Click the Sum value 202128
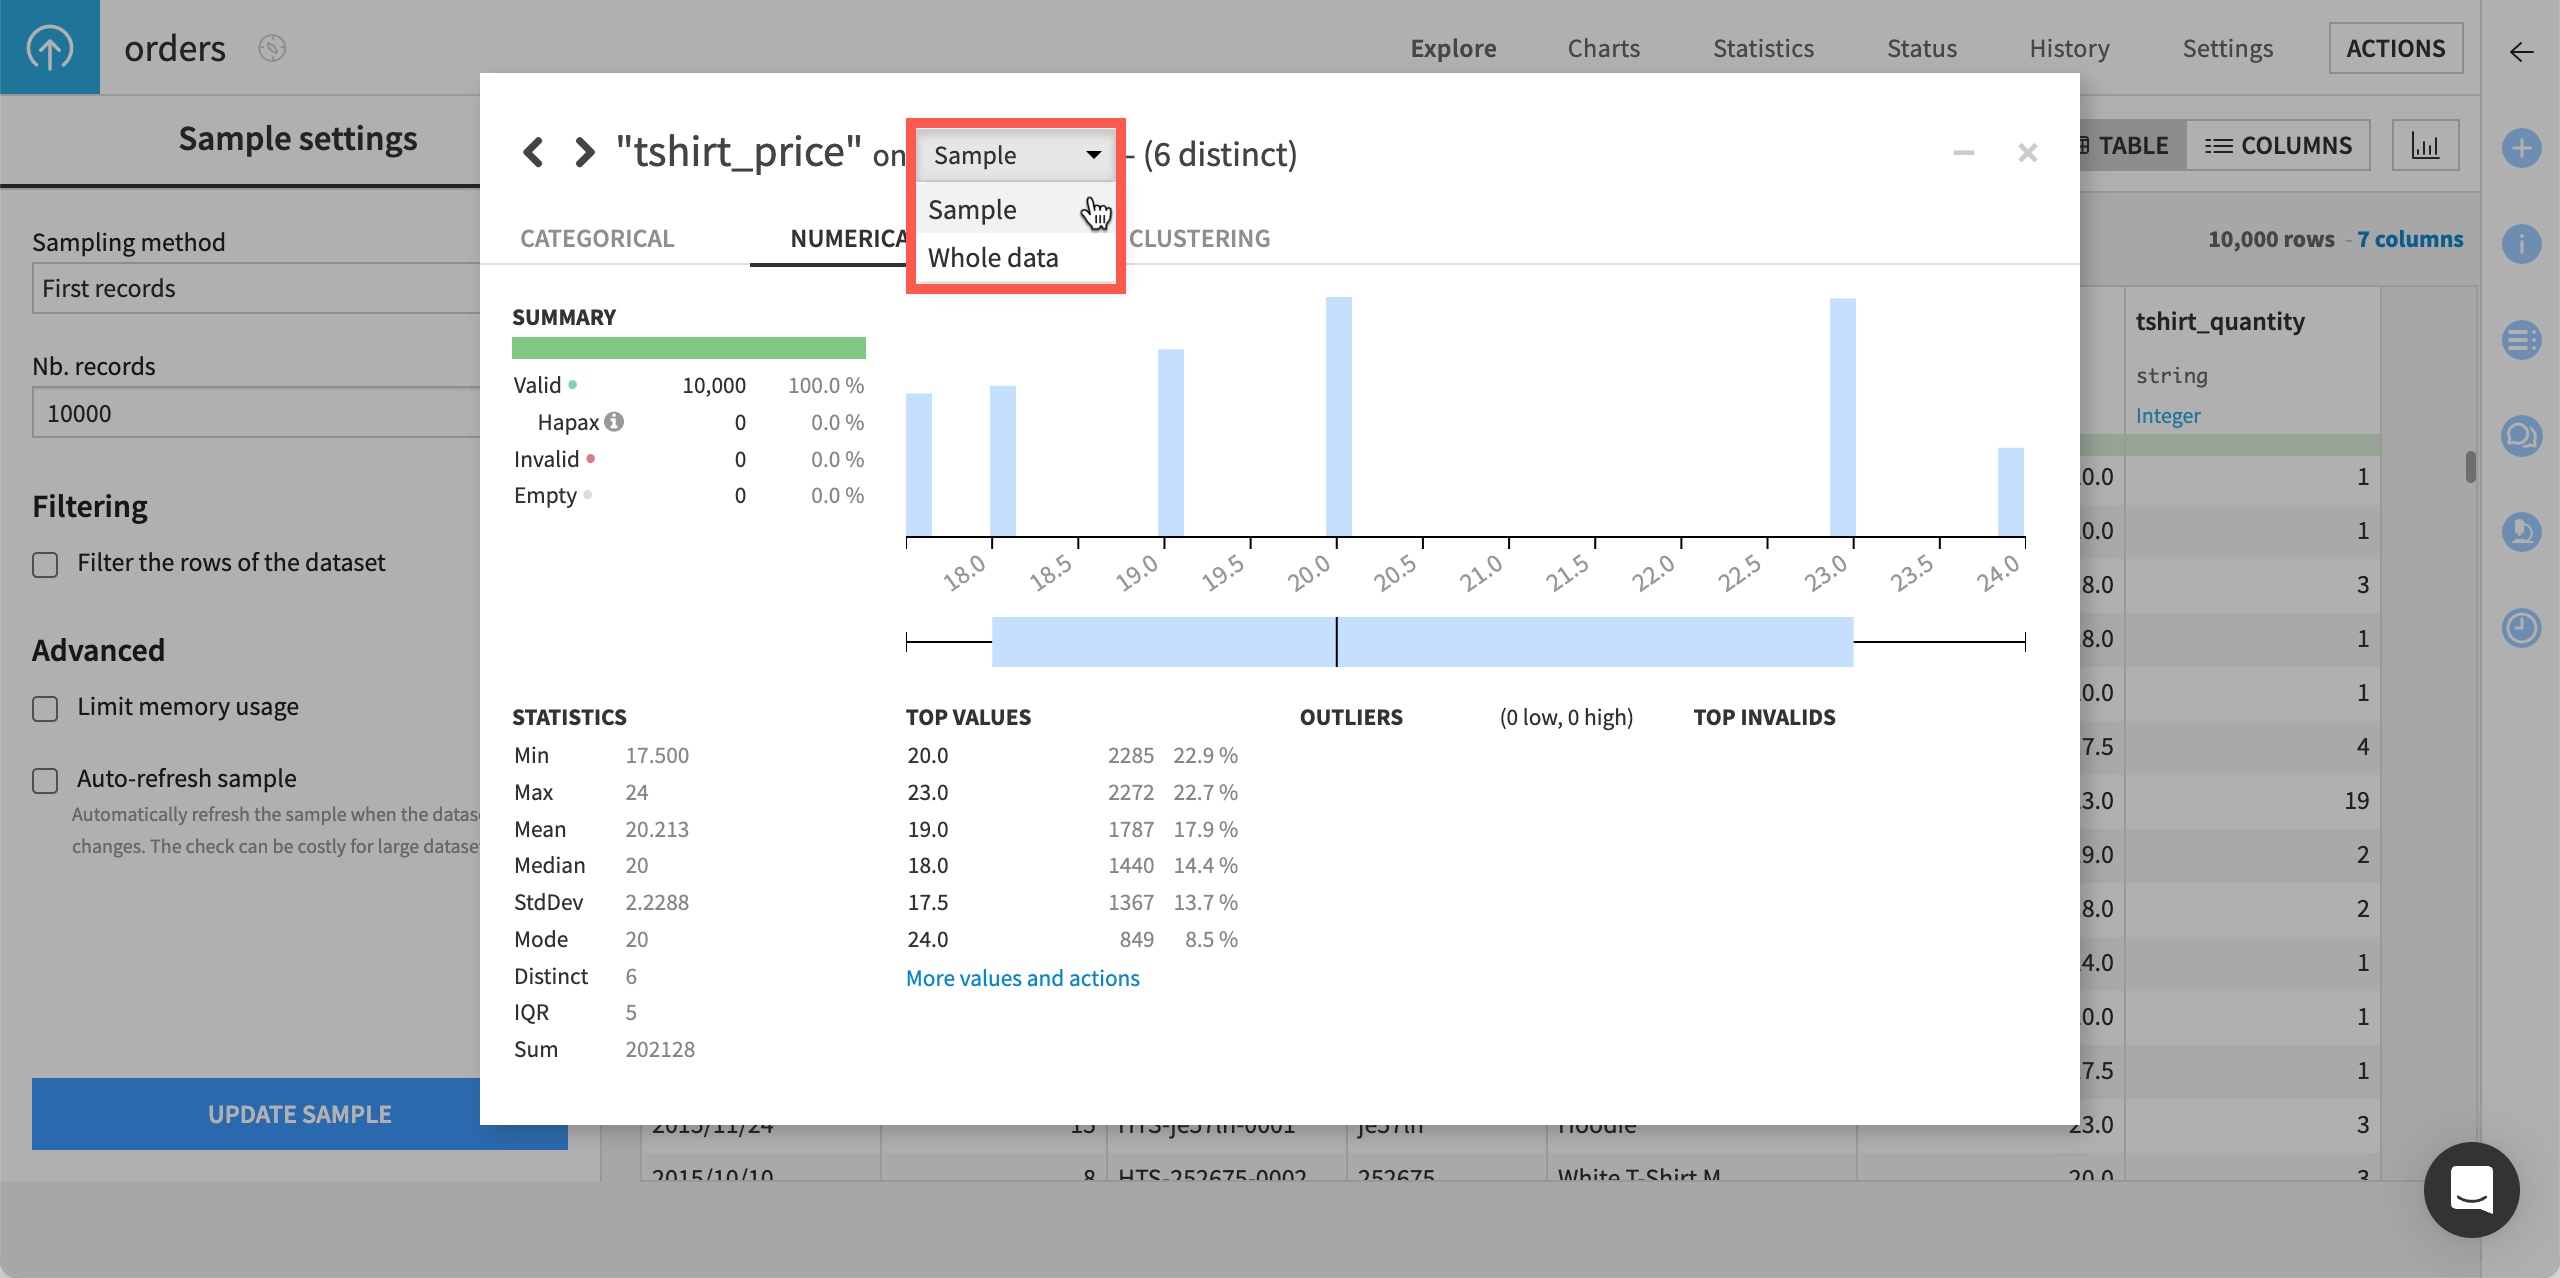The image size is (2560, 1278). [x=660, y=1049]
